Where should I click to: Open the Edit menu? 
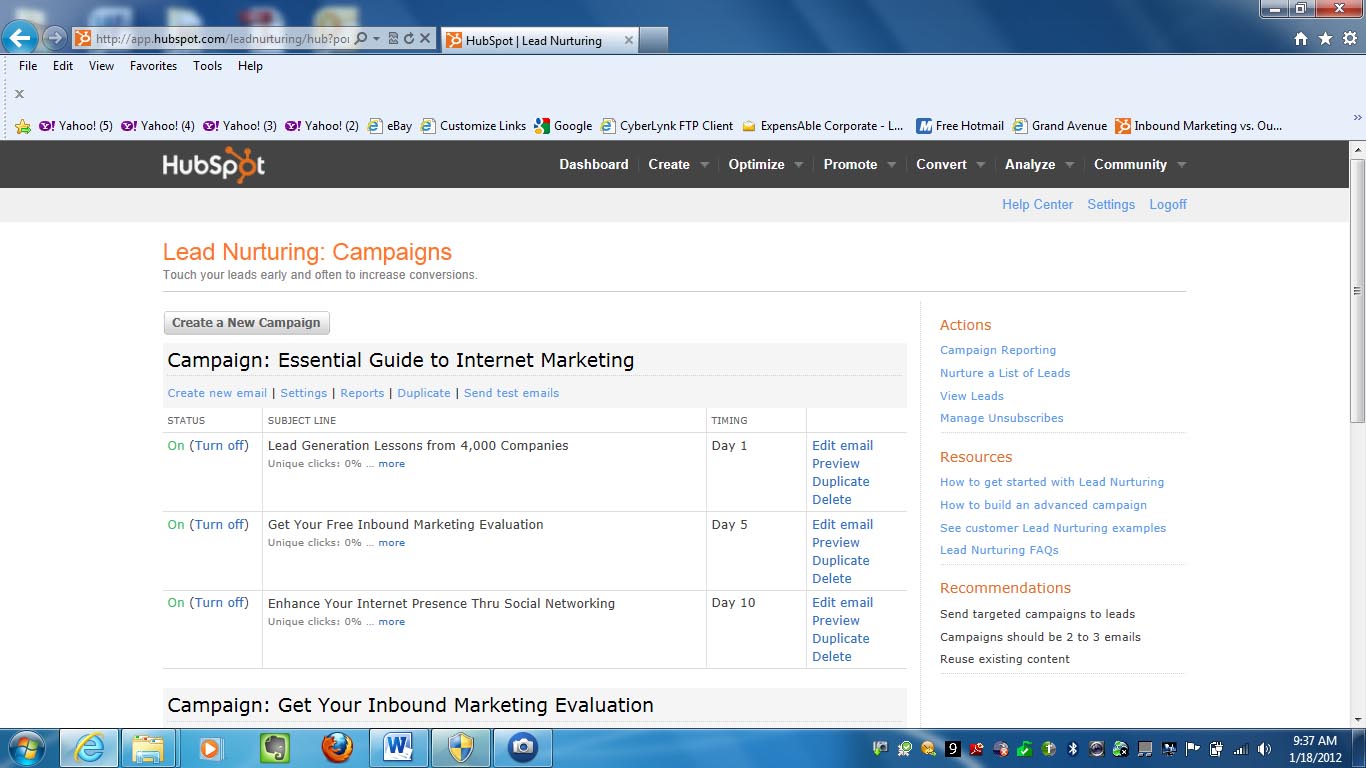pos(63,66)
